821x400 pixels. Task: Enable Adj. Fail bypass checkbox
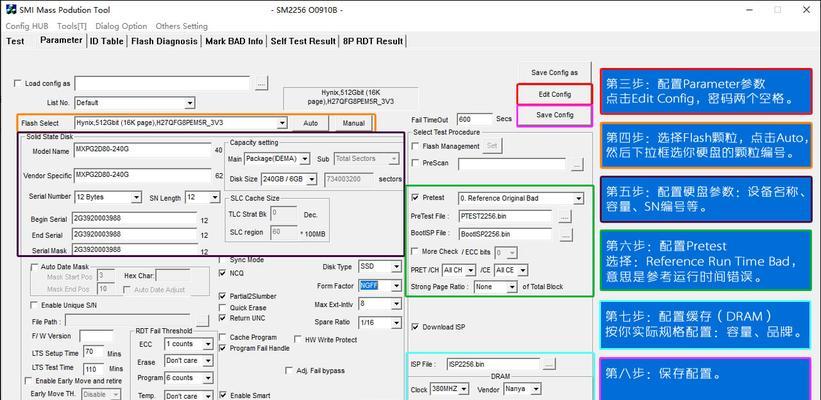point(289,371)
